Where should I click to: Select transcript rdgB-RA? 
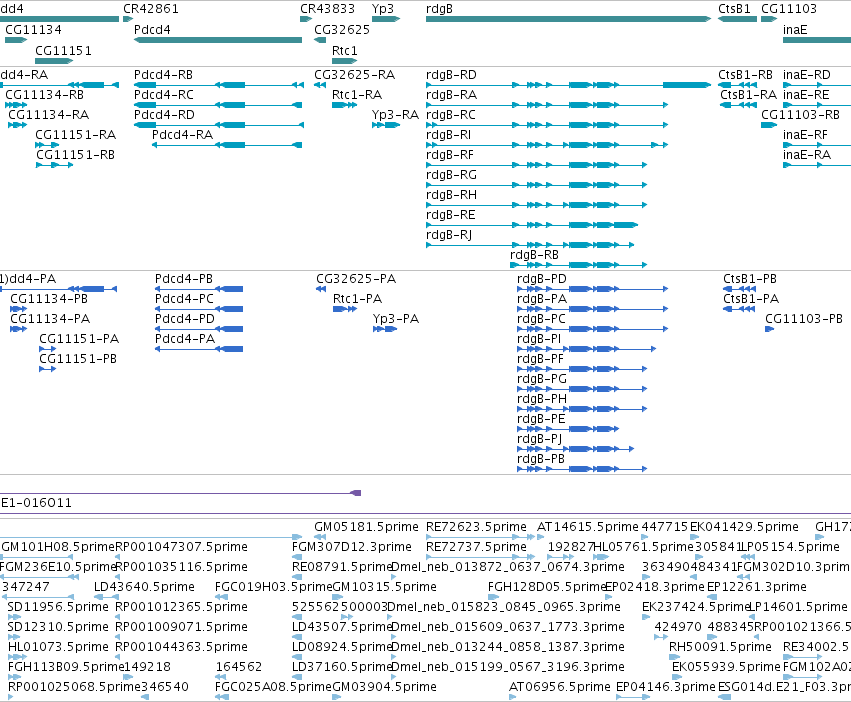point(451,95)
